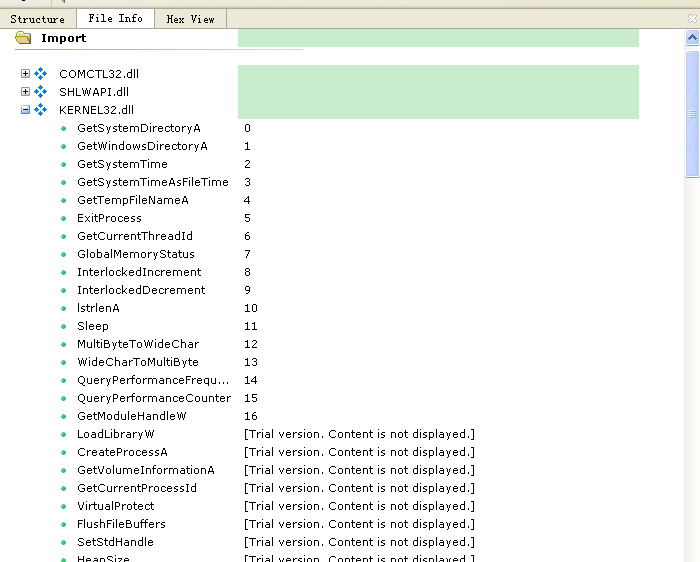This screenshot has width=700, height=562.
Task: Select the GetTempFileNameA import
Action: click(x=133, y=200)
